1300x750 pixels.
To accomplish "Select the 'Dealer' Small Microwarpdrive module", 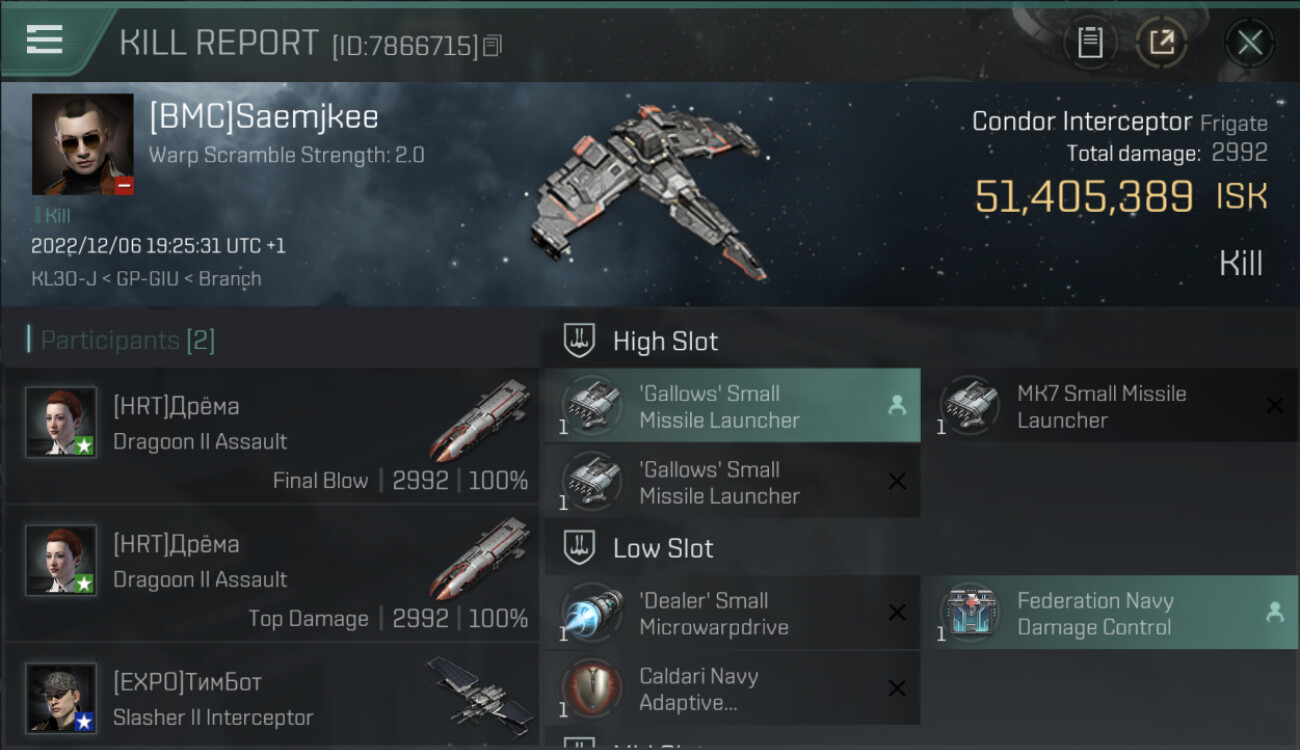I will (x=732, y=613).
